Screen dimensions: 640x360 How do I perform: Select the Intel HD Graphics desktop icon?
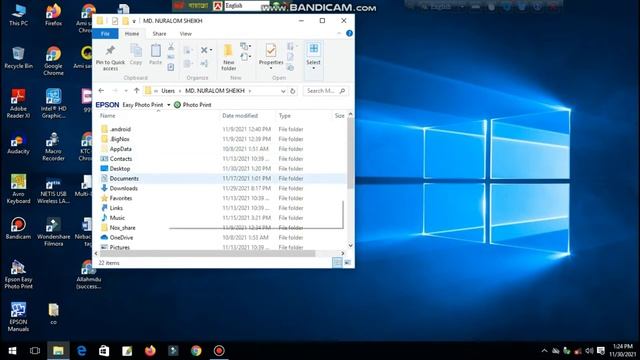click(x=53, y=104)
